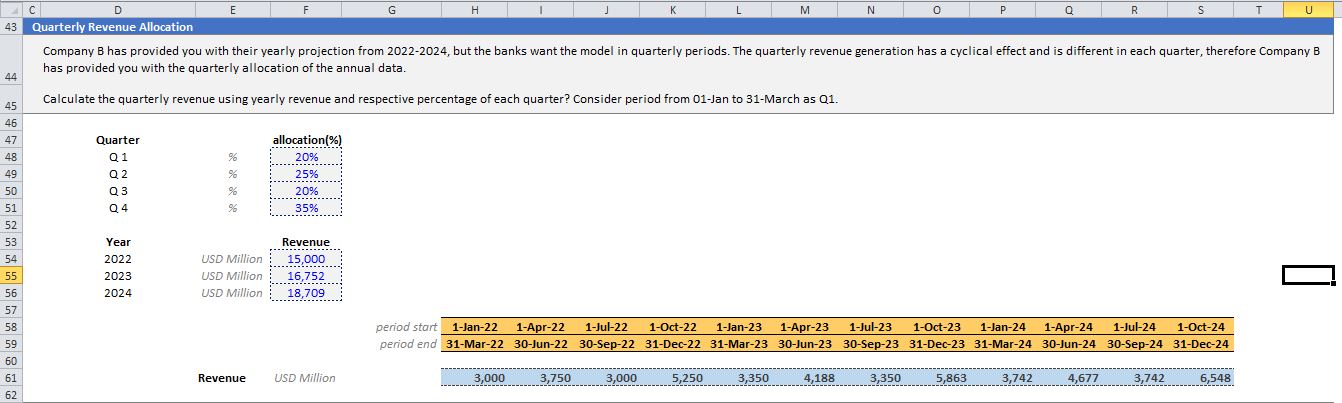
Task: Click the Quarterly Revenue Allocation heading
Action: 113,27
